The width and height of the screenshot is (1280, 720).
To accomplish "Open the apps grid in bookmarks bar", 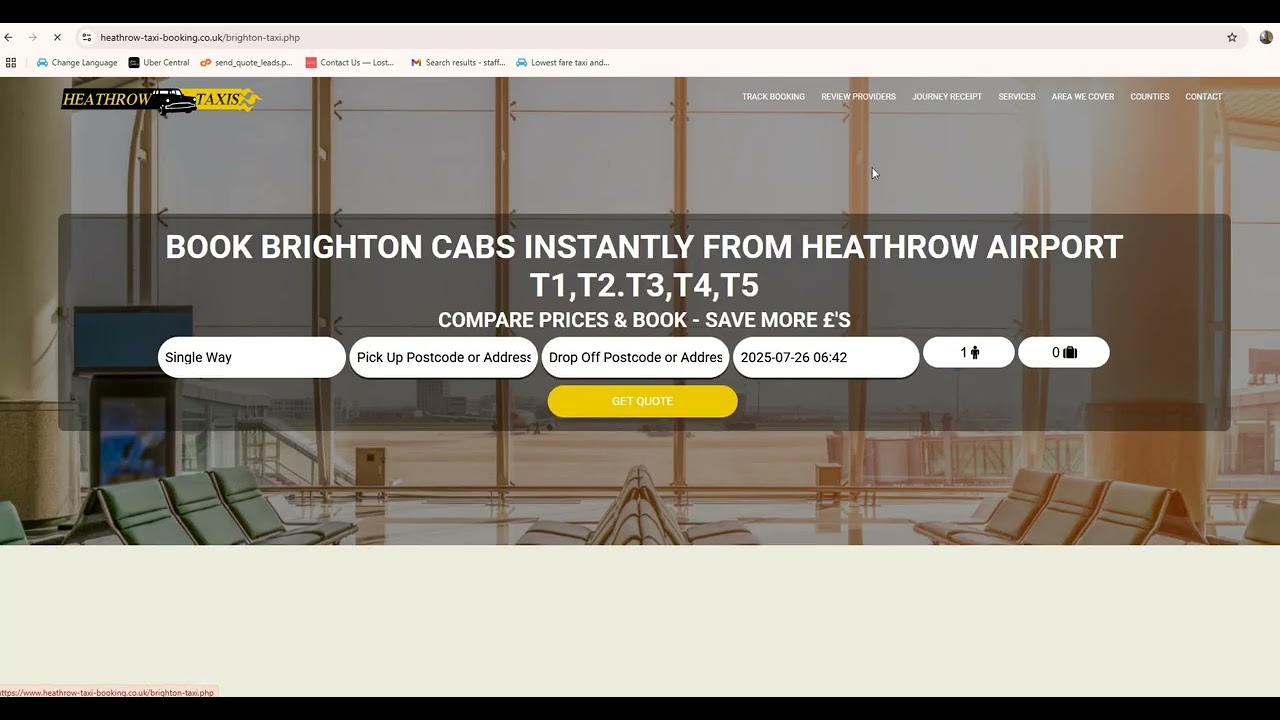I will 11,62.
